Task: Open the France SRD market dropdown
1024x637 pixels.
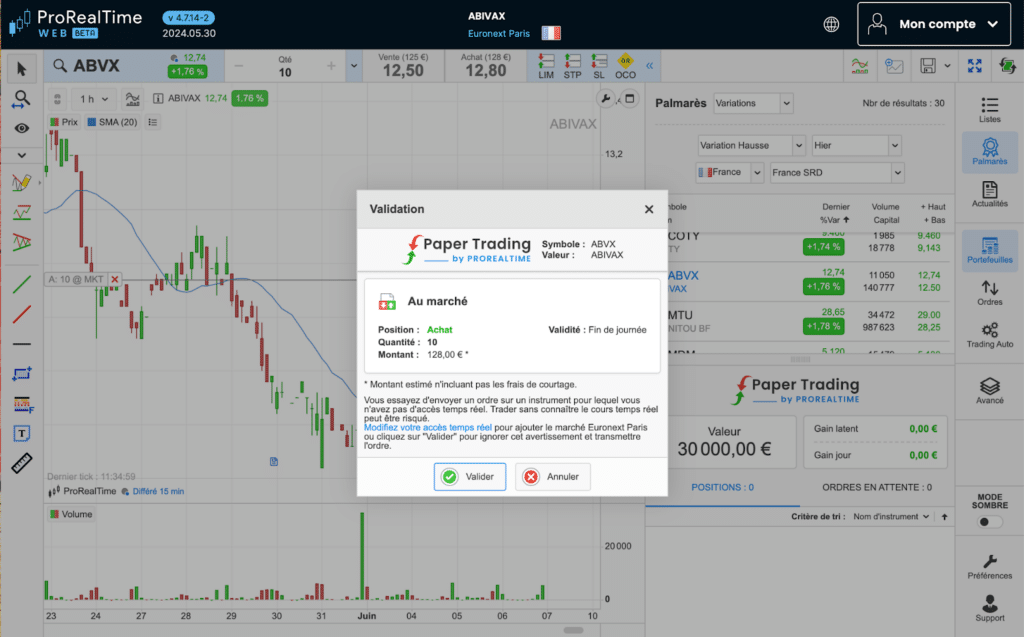Action: click(x=837, y=172)
